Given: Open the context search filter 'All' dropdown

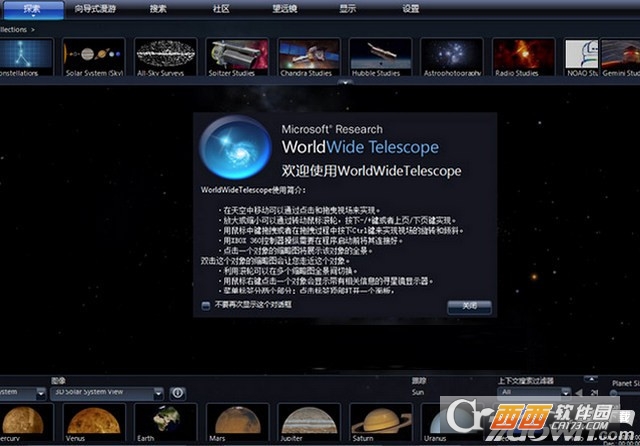Looking at the screenshot, I should click(534, 392).
